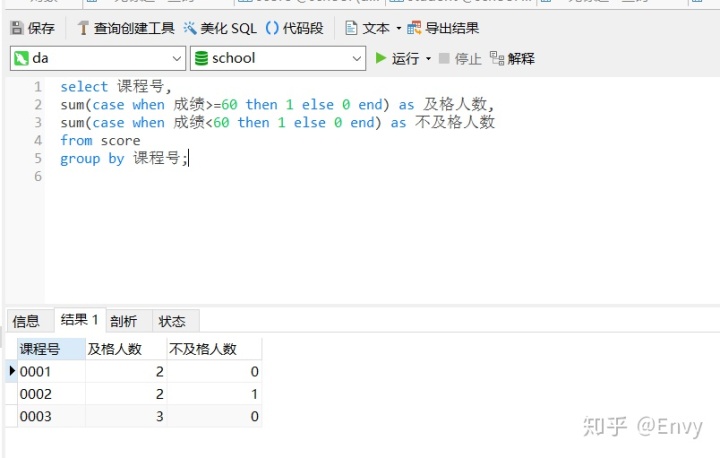The width and height of the screenshot is (720, 458).
Task: Click the query builder tool icon
Action: pyautogui.click(x=83, y=28)
